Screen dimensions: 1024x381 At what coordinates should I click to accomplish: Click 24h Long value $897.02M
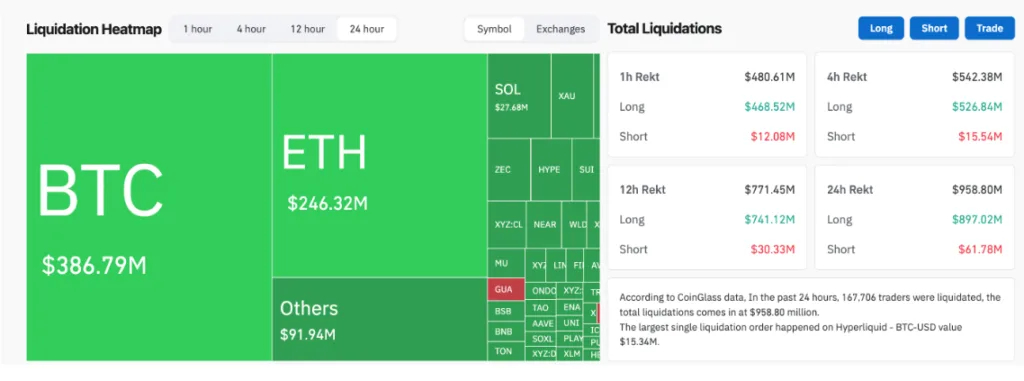click(x=976, y=220)
